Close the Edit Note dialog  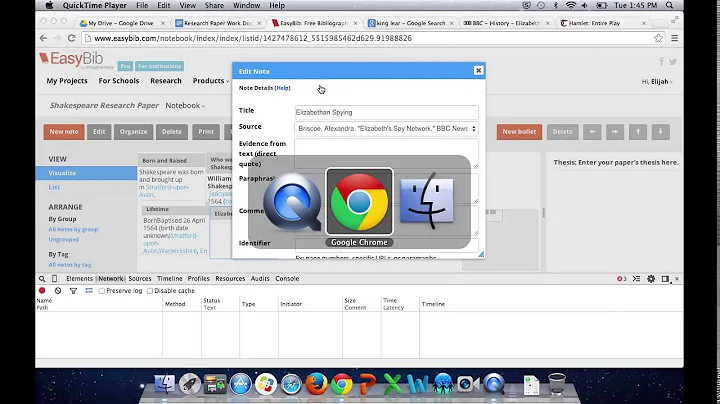(478, 70)
